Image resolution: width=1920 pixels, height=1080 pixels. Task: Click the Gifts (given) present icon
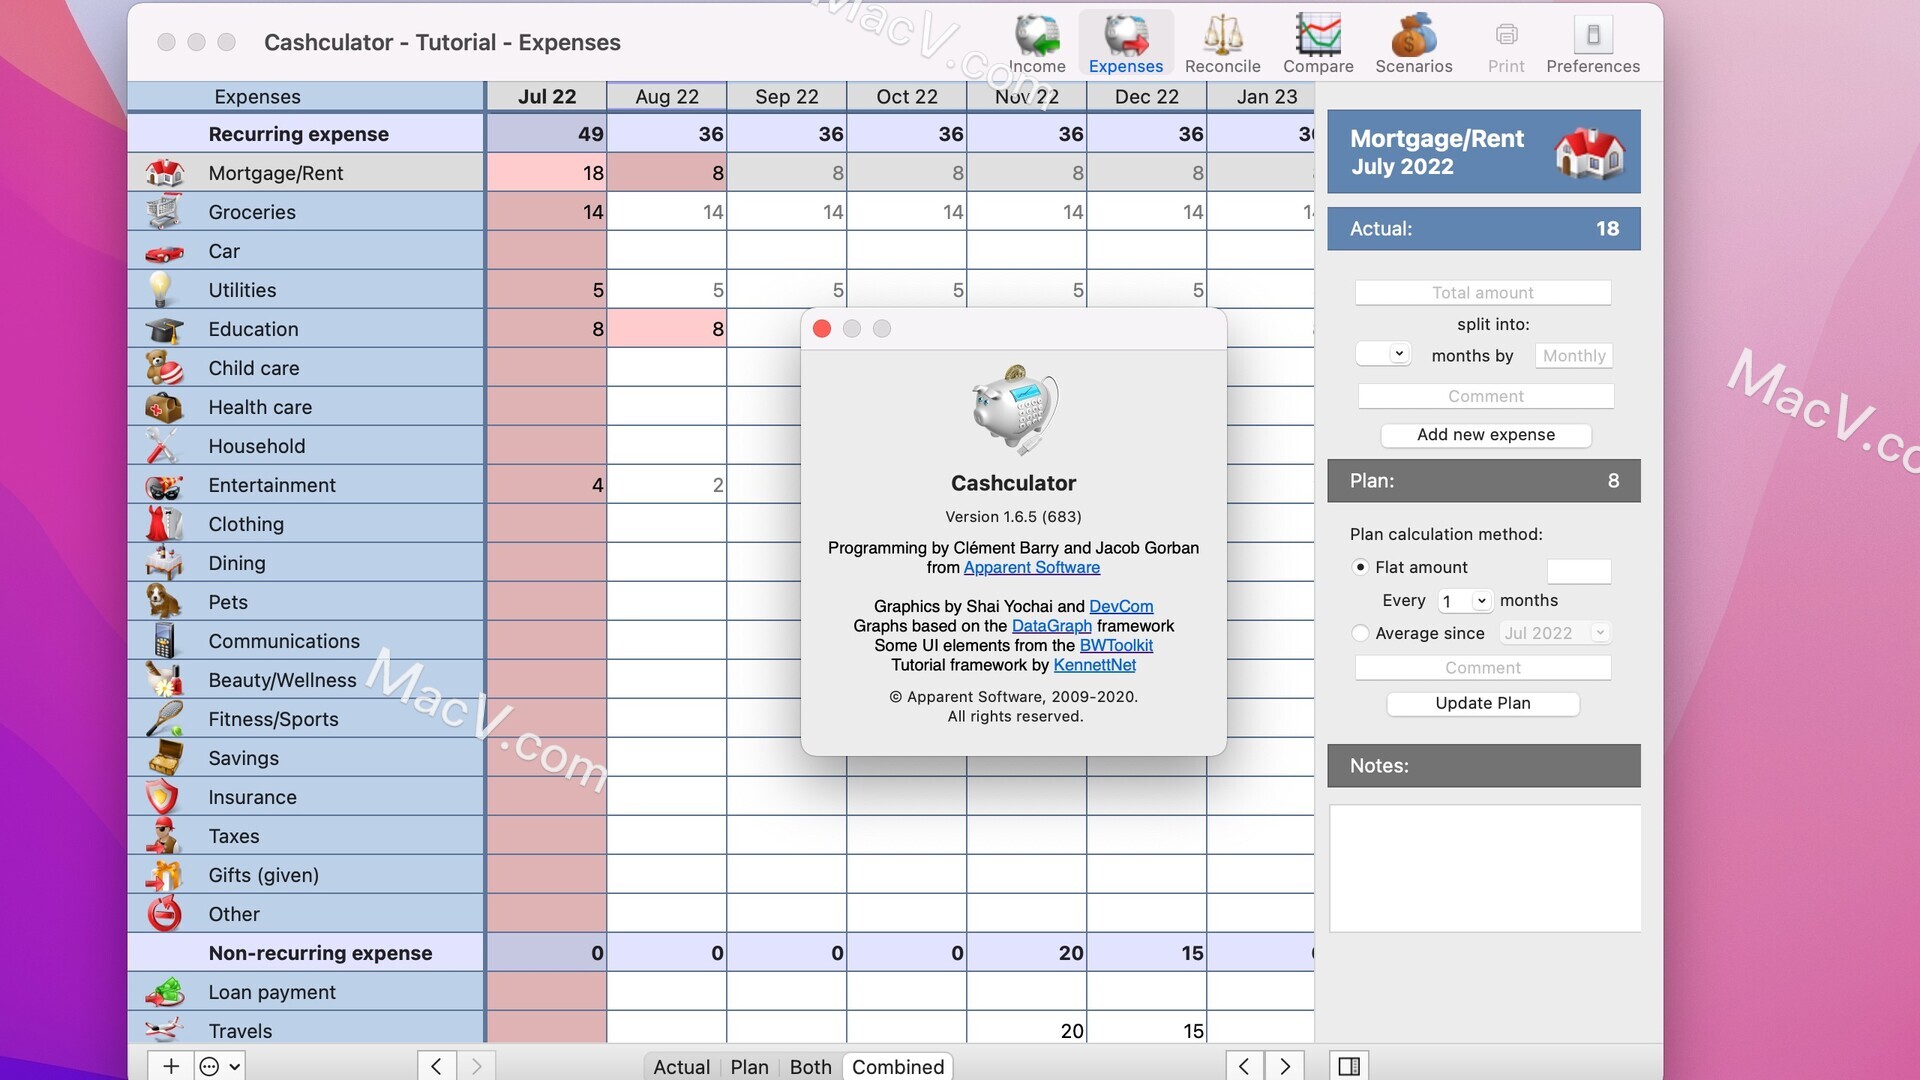(x=164, y=875)
